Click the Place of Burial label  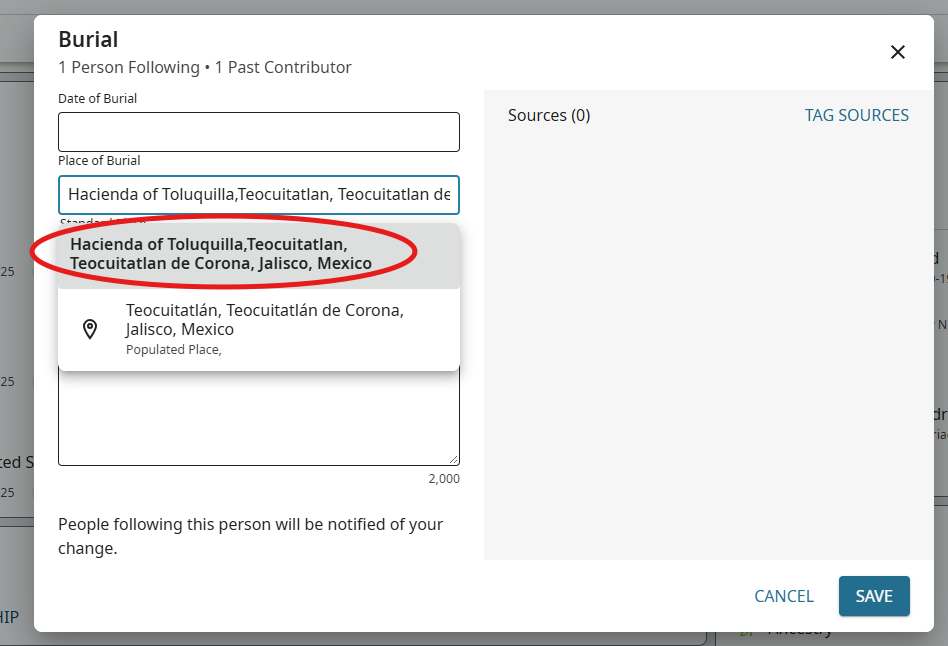(x=99, y=161)
